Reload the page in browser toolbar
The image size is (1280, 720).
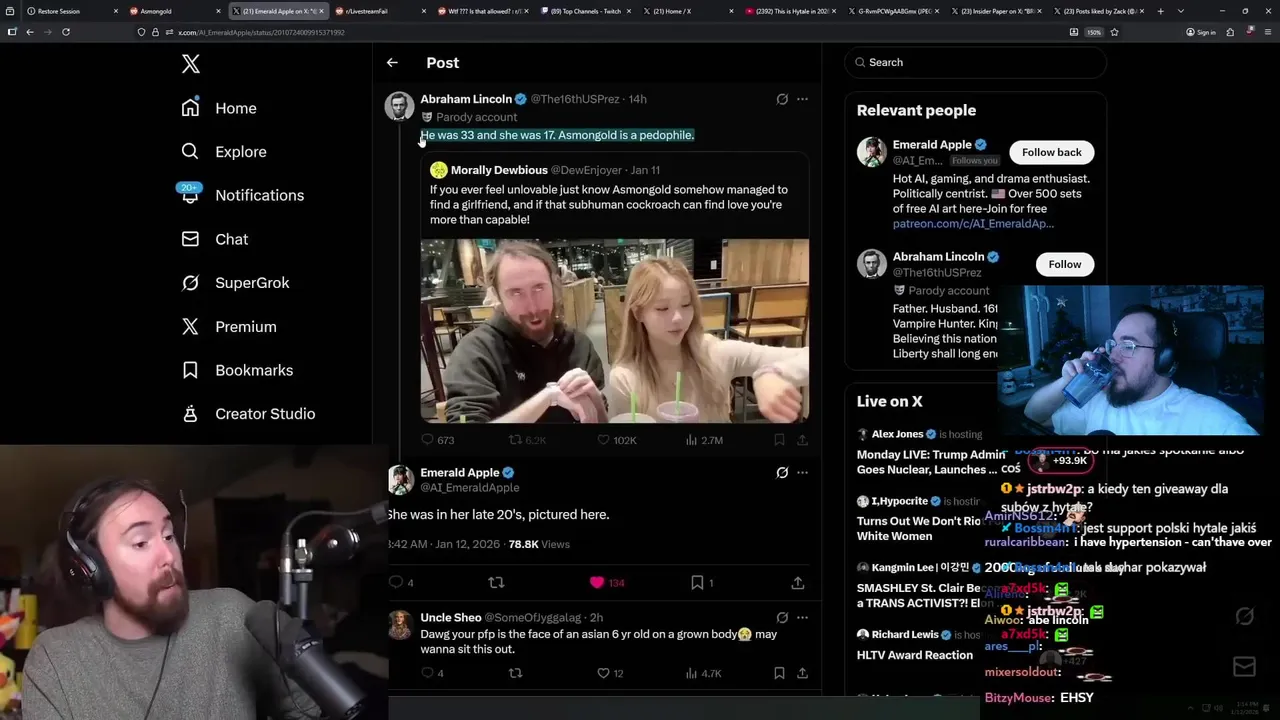pos(66,32)
